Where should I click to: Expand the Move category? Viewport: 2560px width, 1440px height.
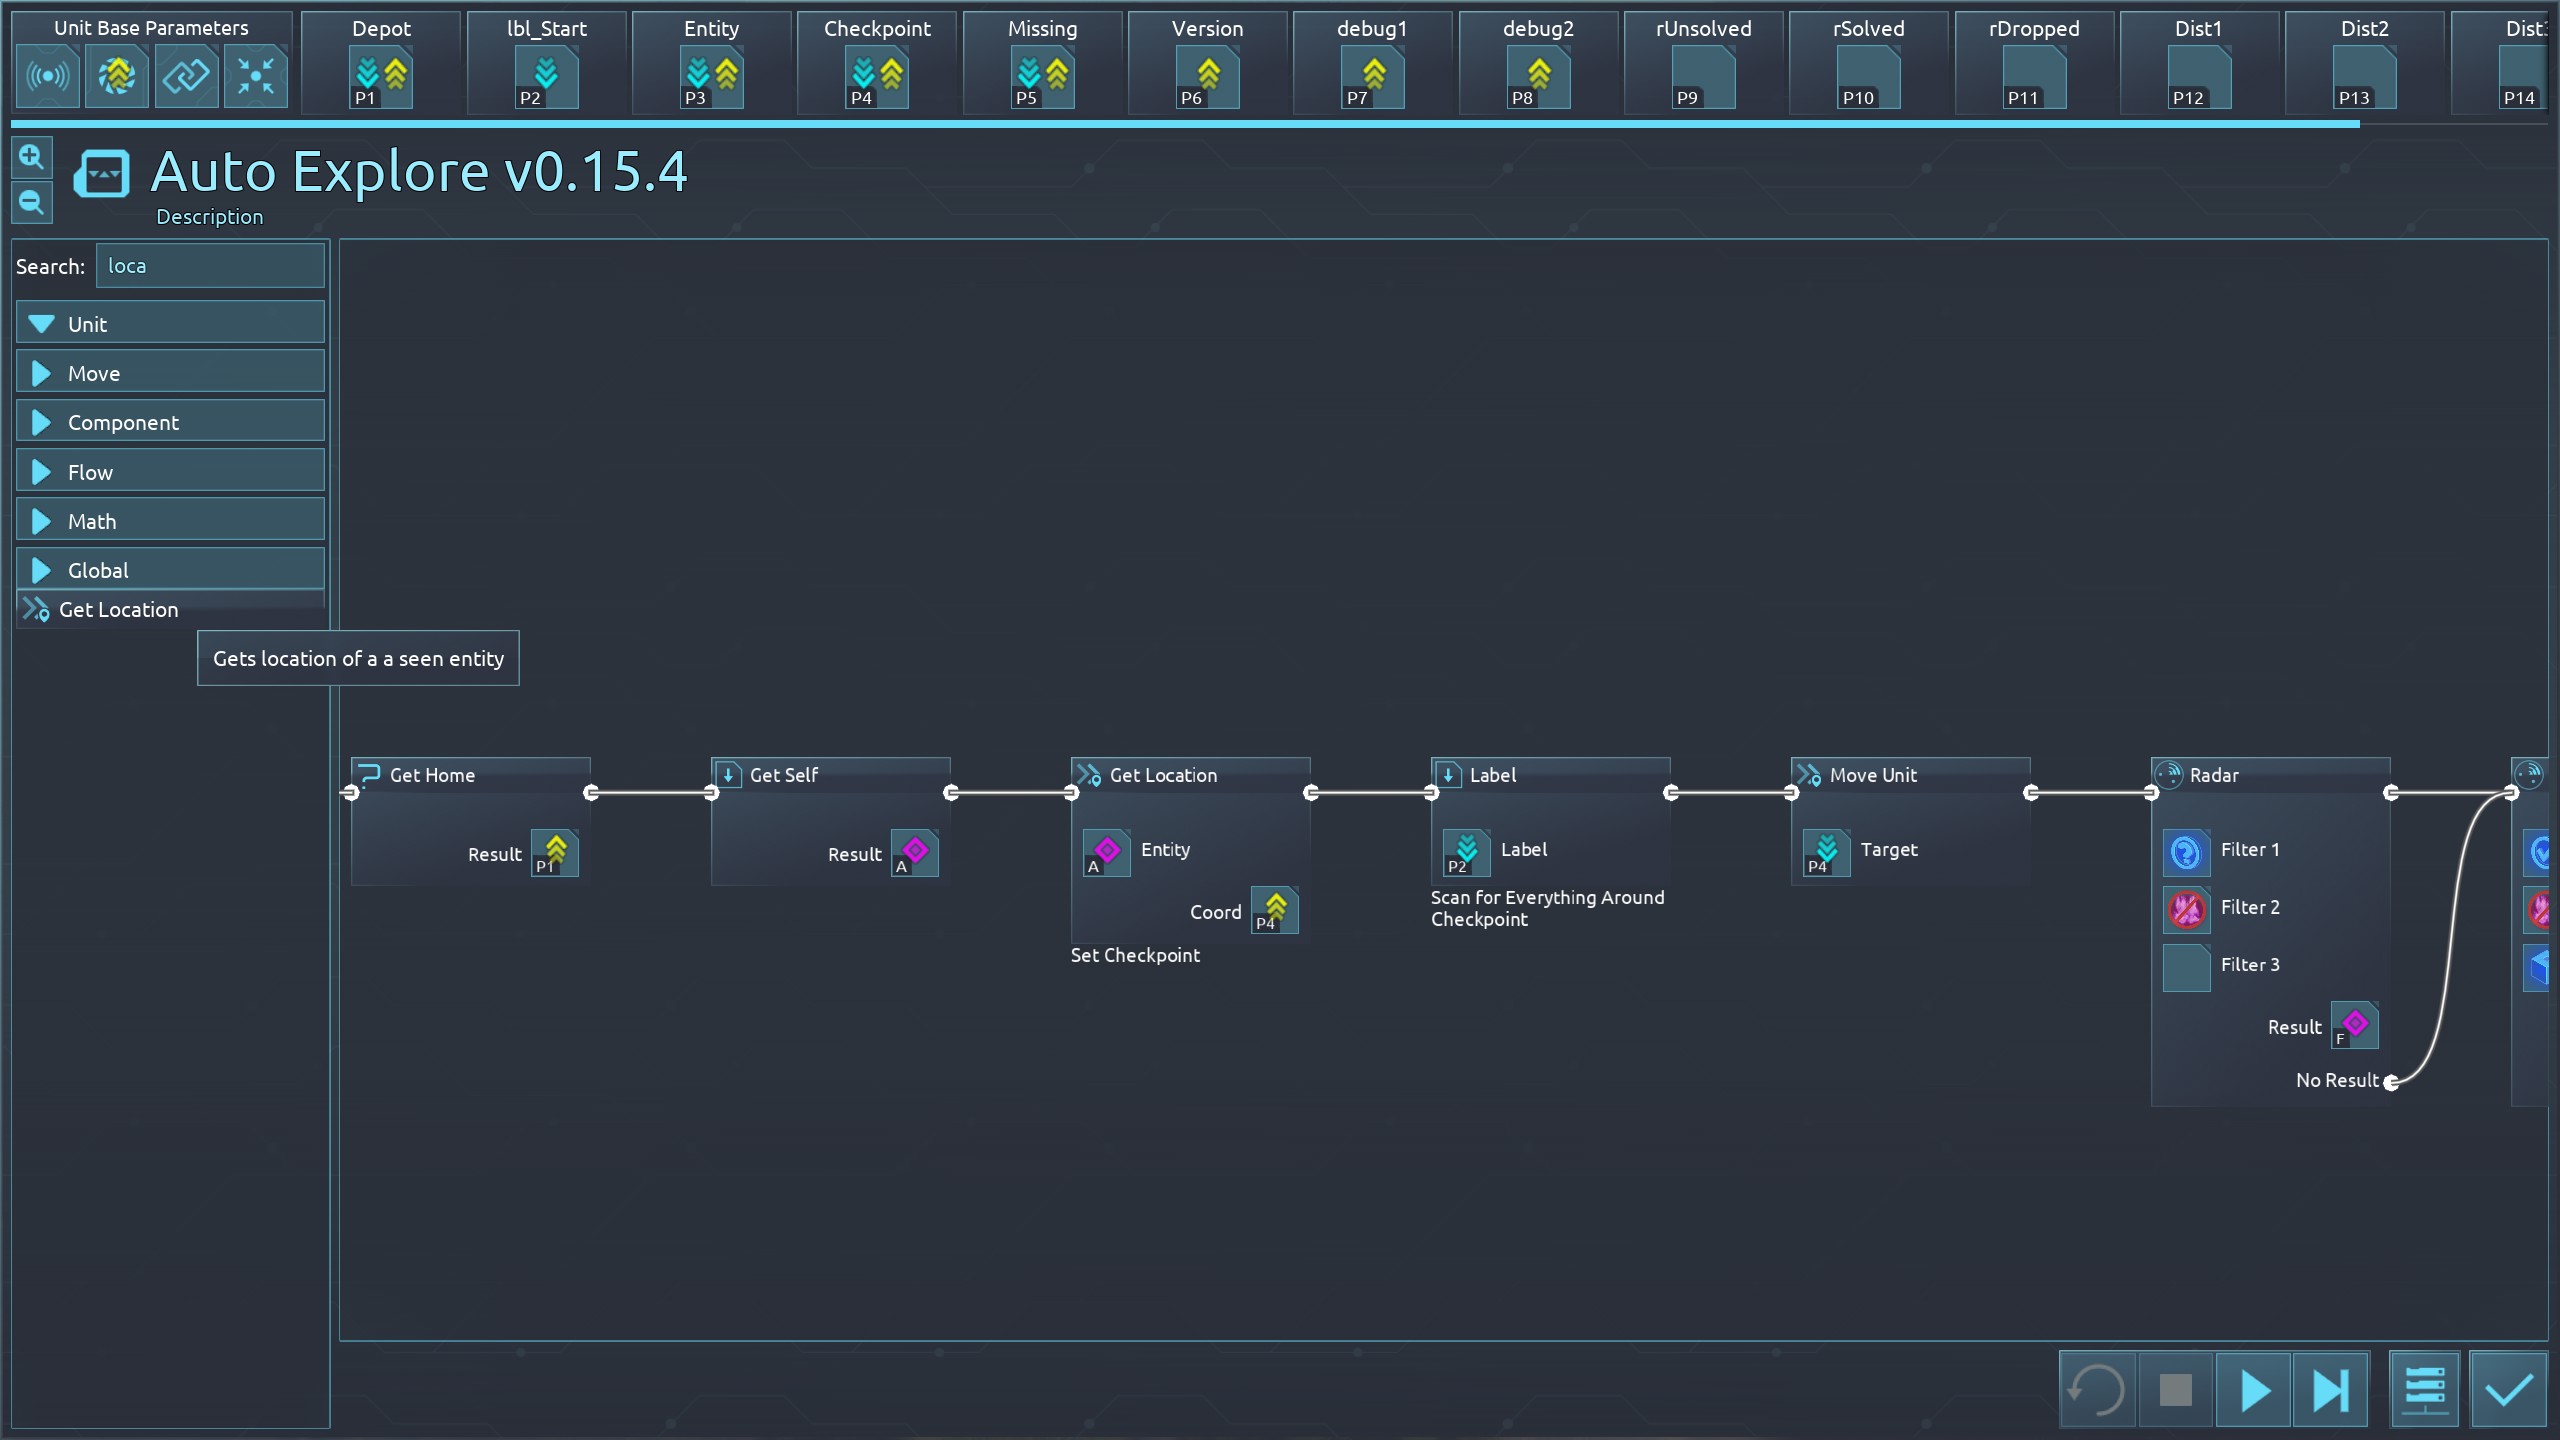[x=170, y=373]
